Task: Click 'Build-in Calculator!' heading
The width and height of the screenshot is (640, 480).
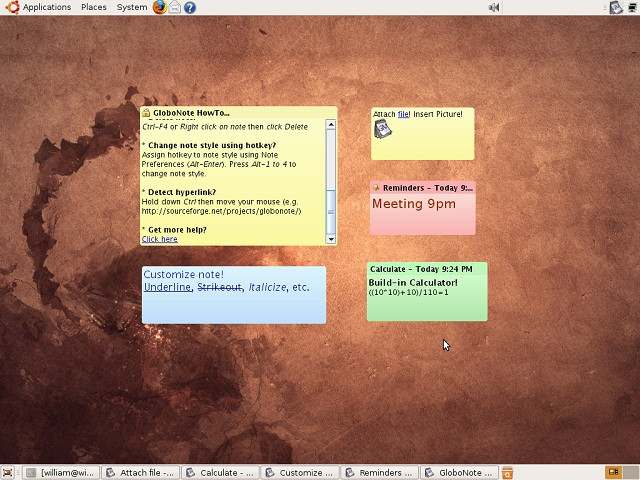Action: [x=413, y=282]
